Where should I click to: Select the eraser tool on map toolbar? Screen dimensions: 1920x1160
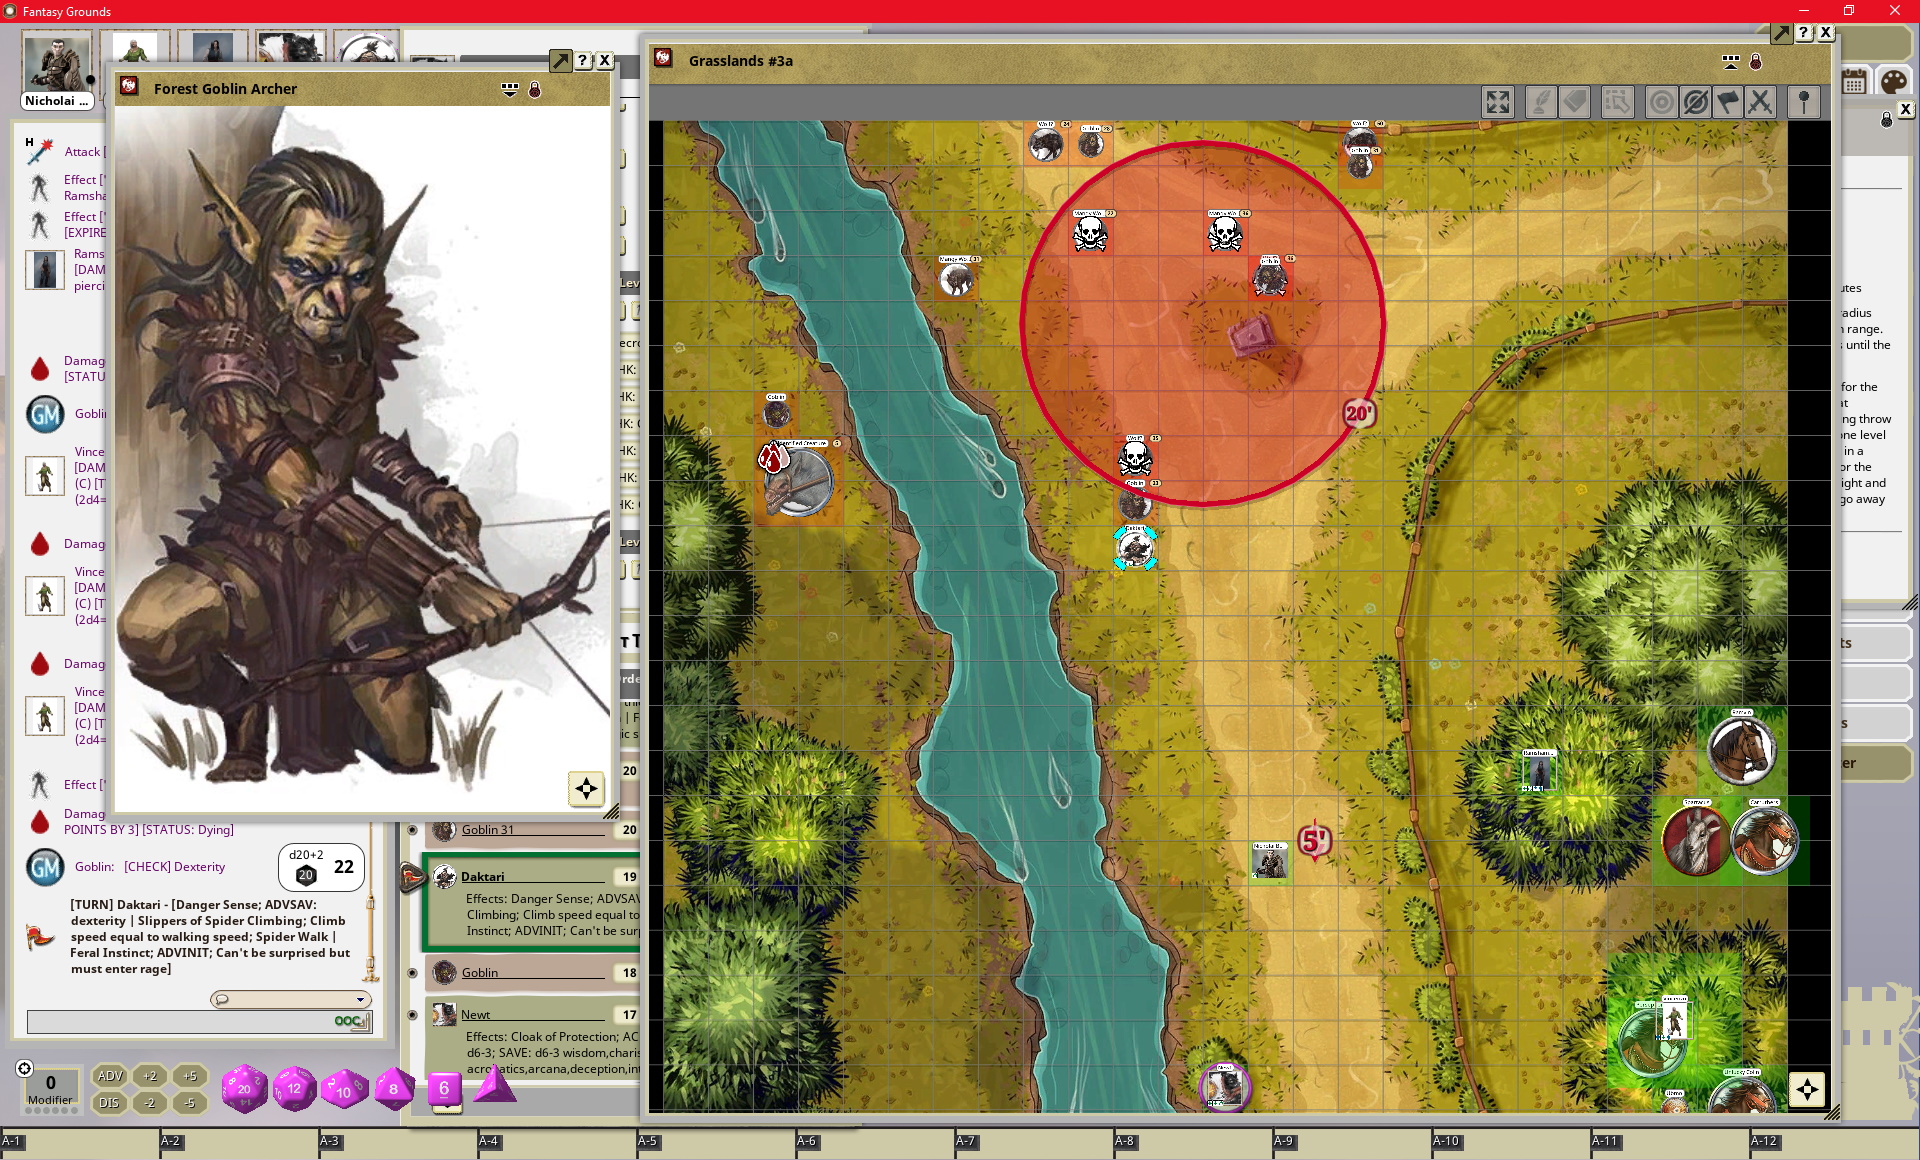click(1575, 102)
